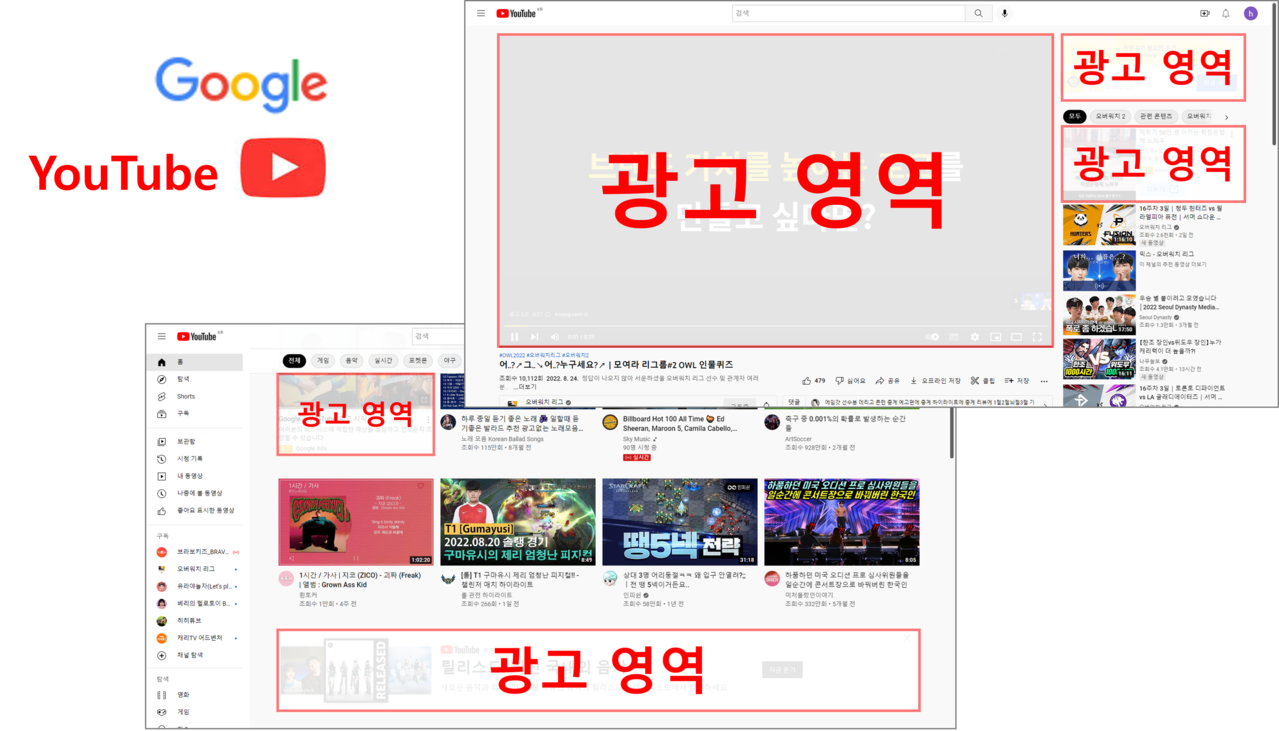Image resolution: width=1279 pixels, height=731 pixels.
Task: Select the 모두 chip in related videos
Action: coord(1075,117)
